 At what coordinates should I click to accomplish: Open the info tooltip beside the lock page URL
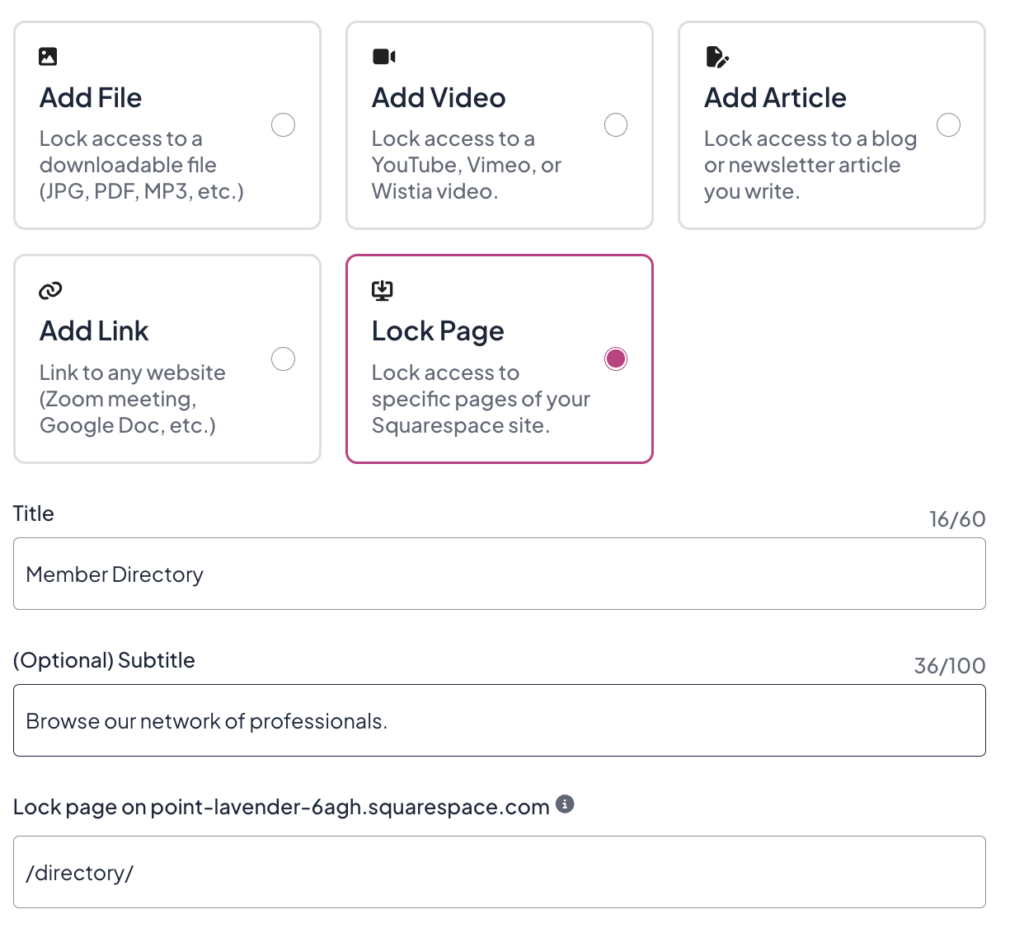tap(565, 803)
